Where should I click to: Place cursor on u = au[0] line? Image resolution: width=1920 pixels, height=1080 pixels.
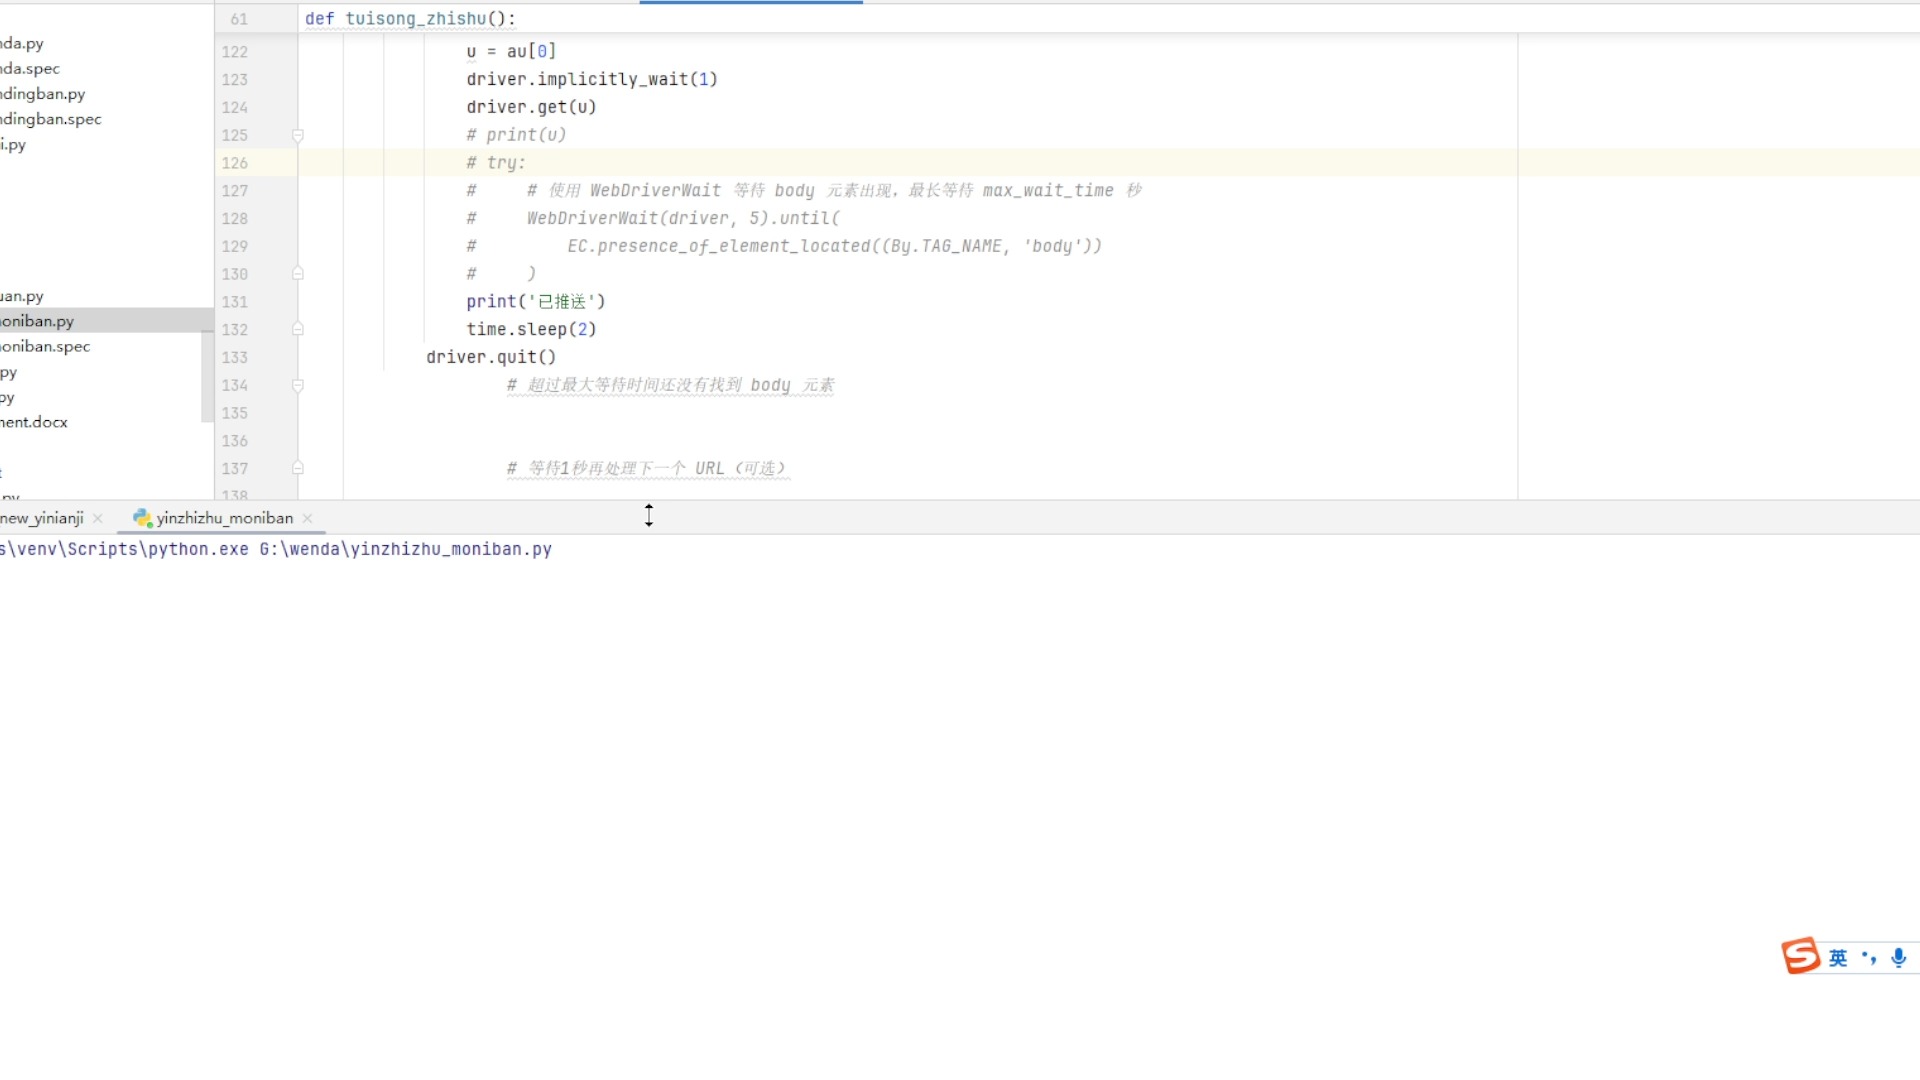coord(511,51)
